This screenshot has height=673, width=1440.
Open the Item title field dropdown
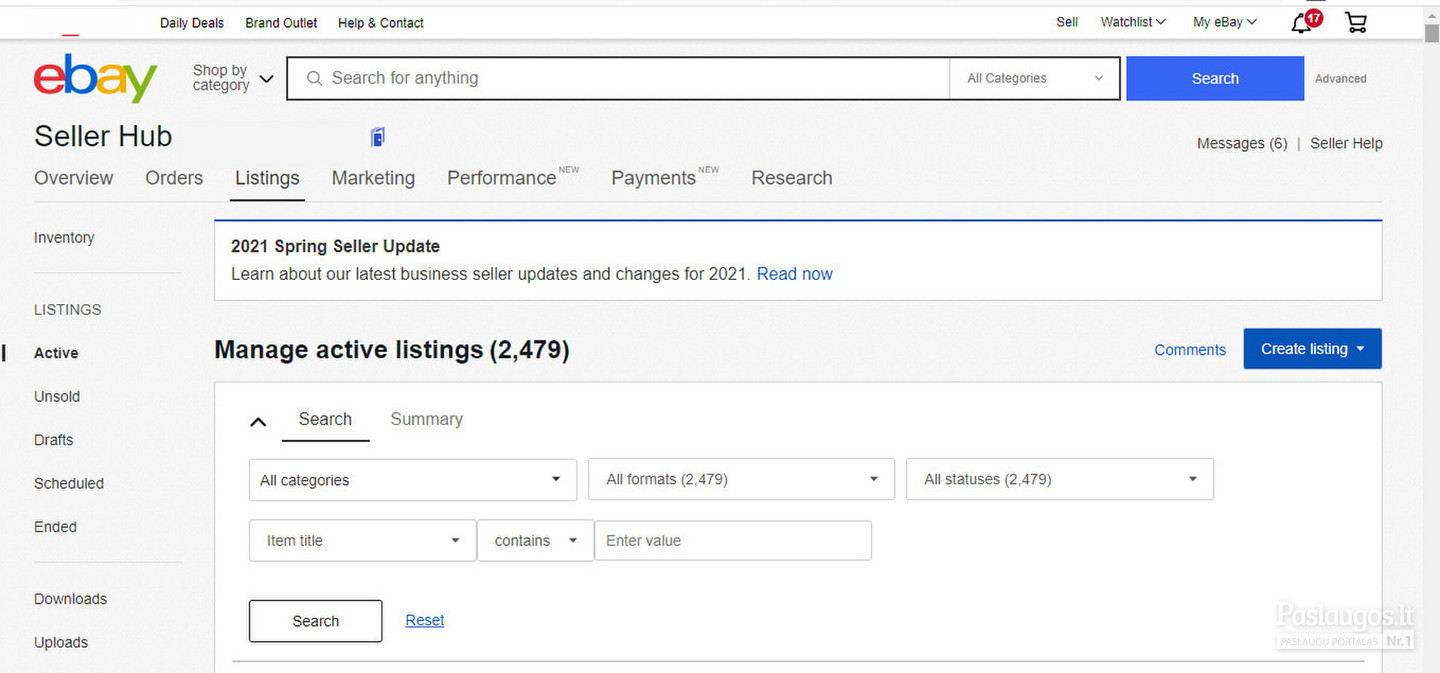(x=362, y=540)
